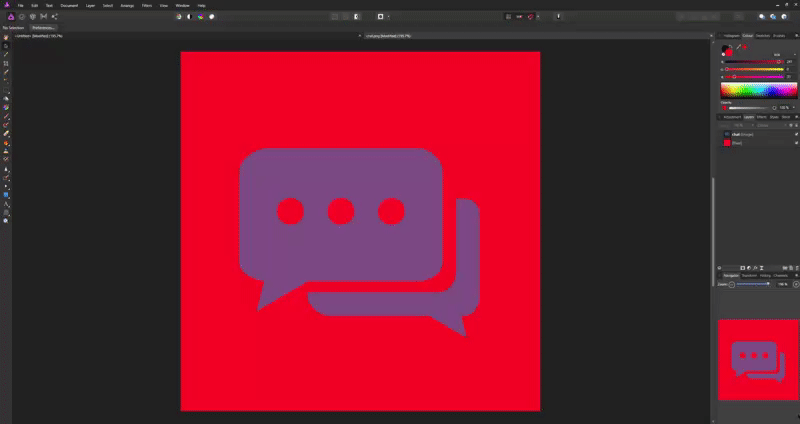
Task: Switch to the Effects tab
Action: point(762,117)
